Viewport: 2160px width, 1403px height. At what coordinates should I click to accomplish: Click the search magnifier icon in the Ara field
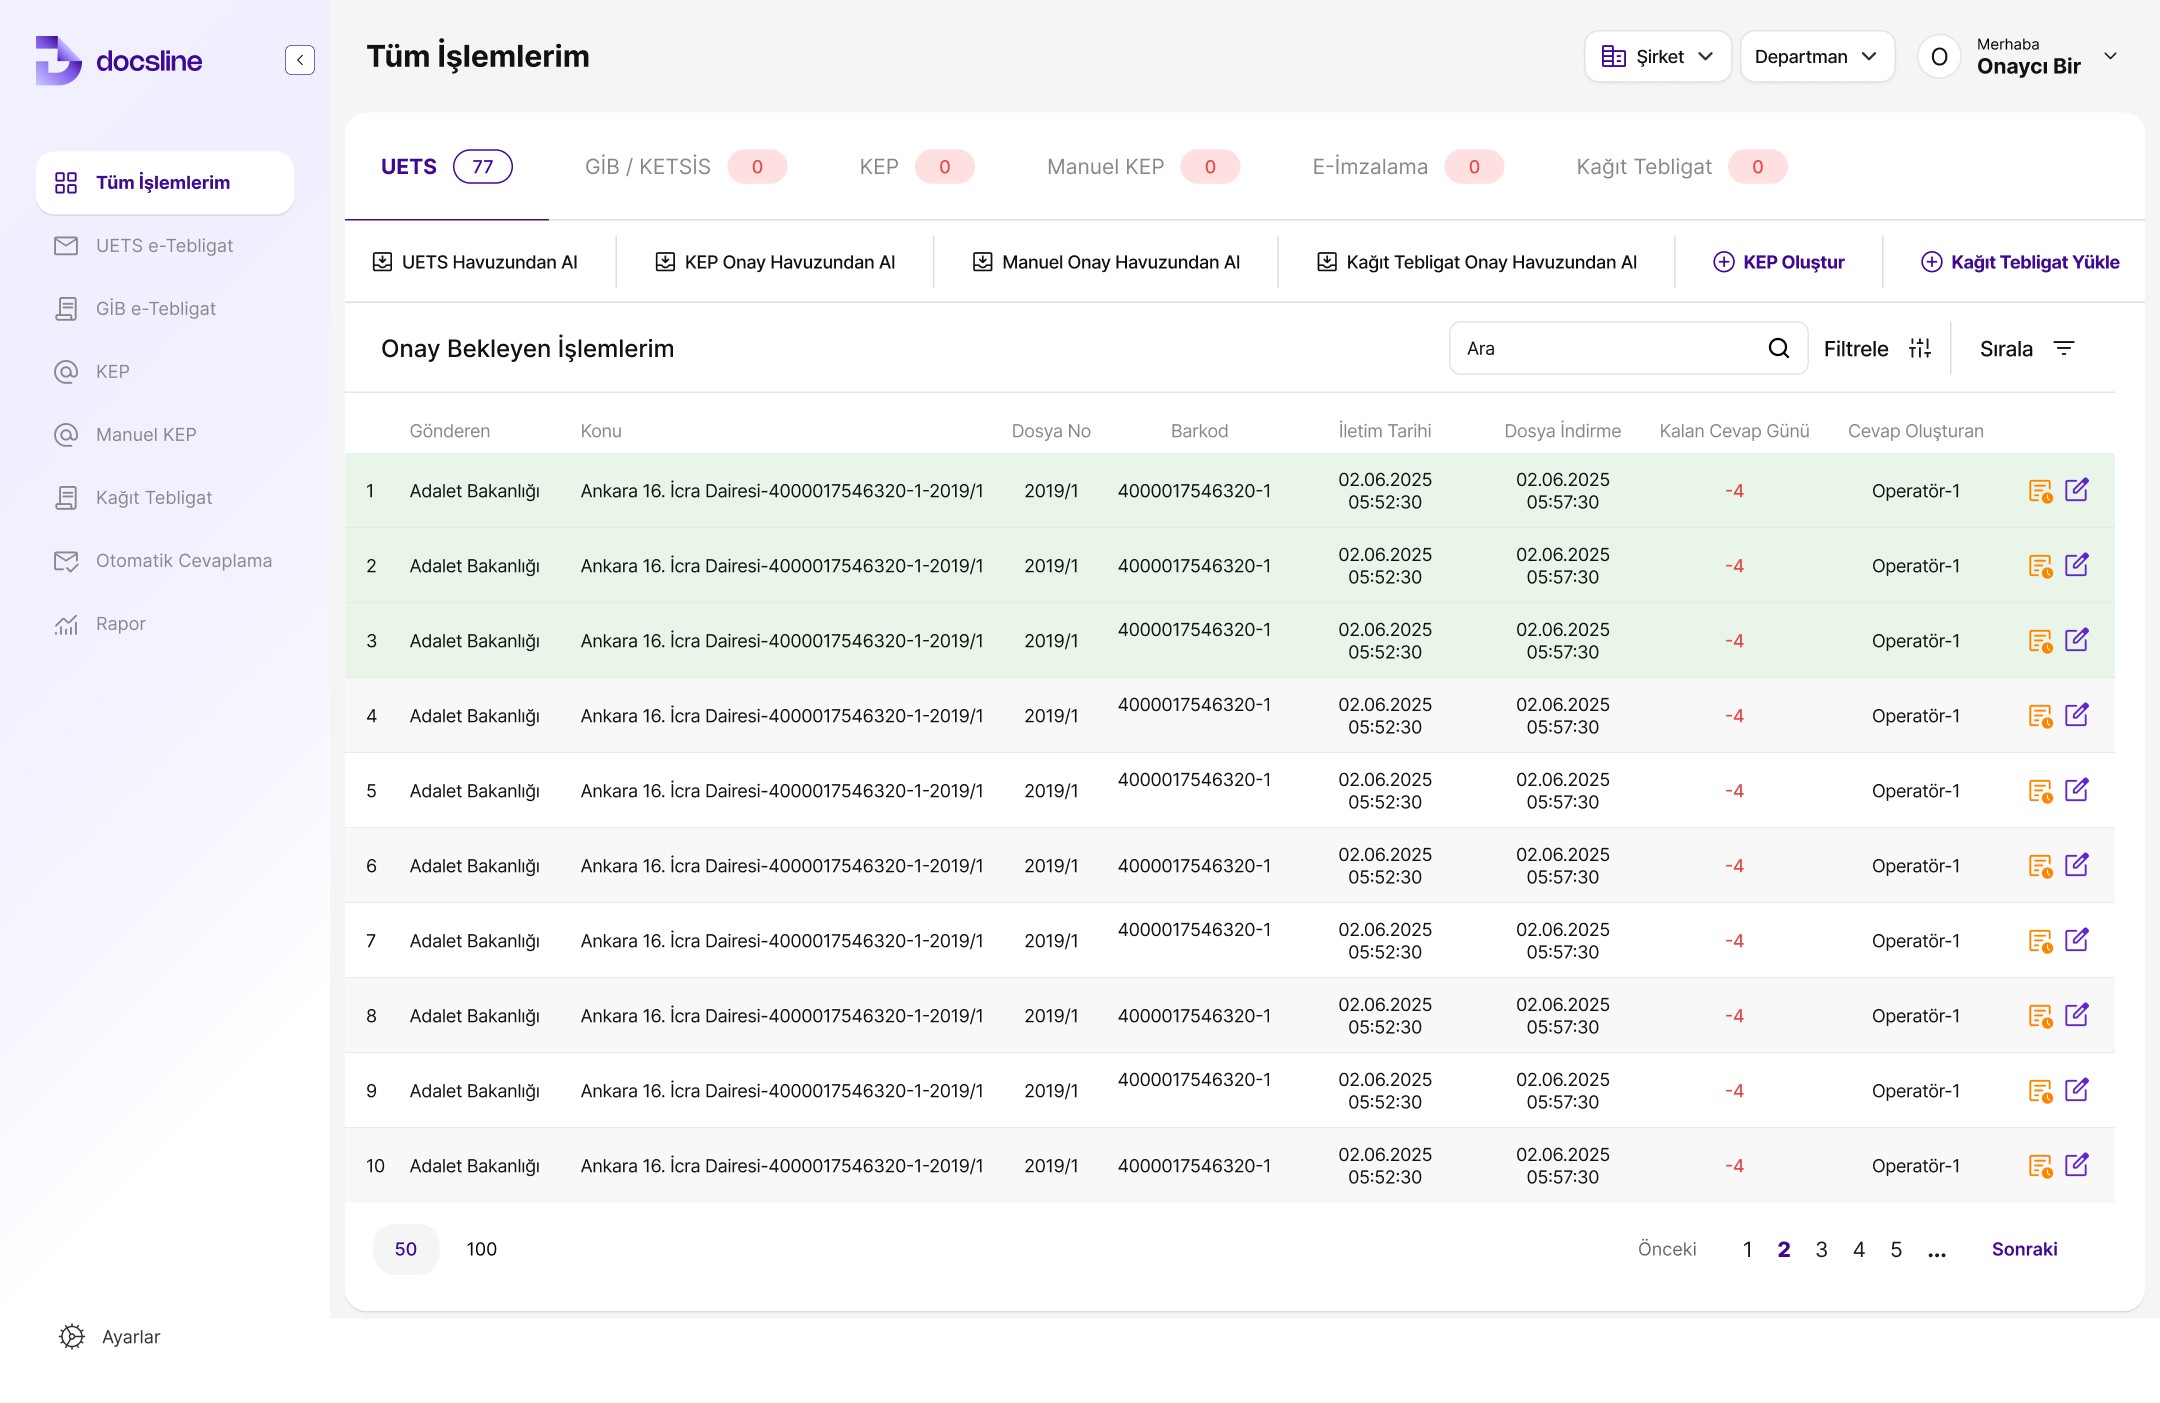coord(1778,348)
